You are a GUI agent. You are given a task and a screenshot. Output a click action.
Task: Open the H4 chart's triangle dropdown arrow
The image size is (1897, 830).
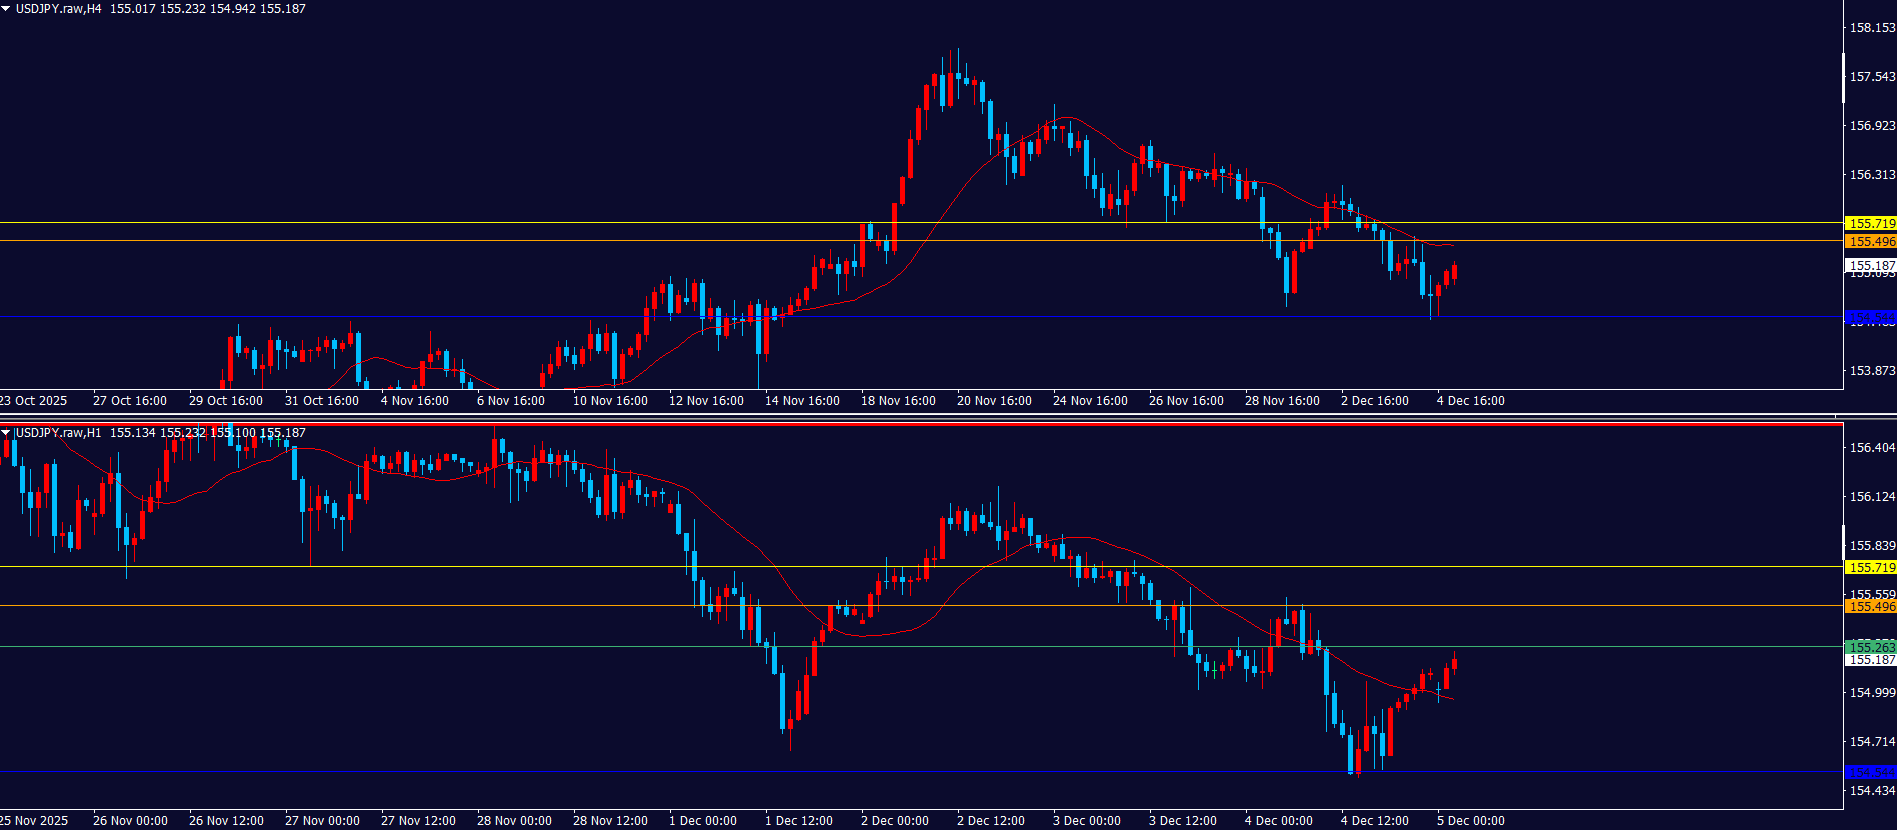click(6, 9)
